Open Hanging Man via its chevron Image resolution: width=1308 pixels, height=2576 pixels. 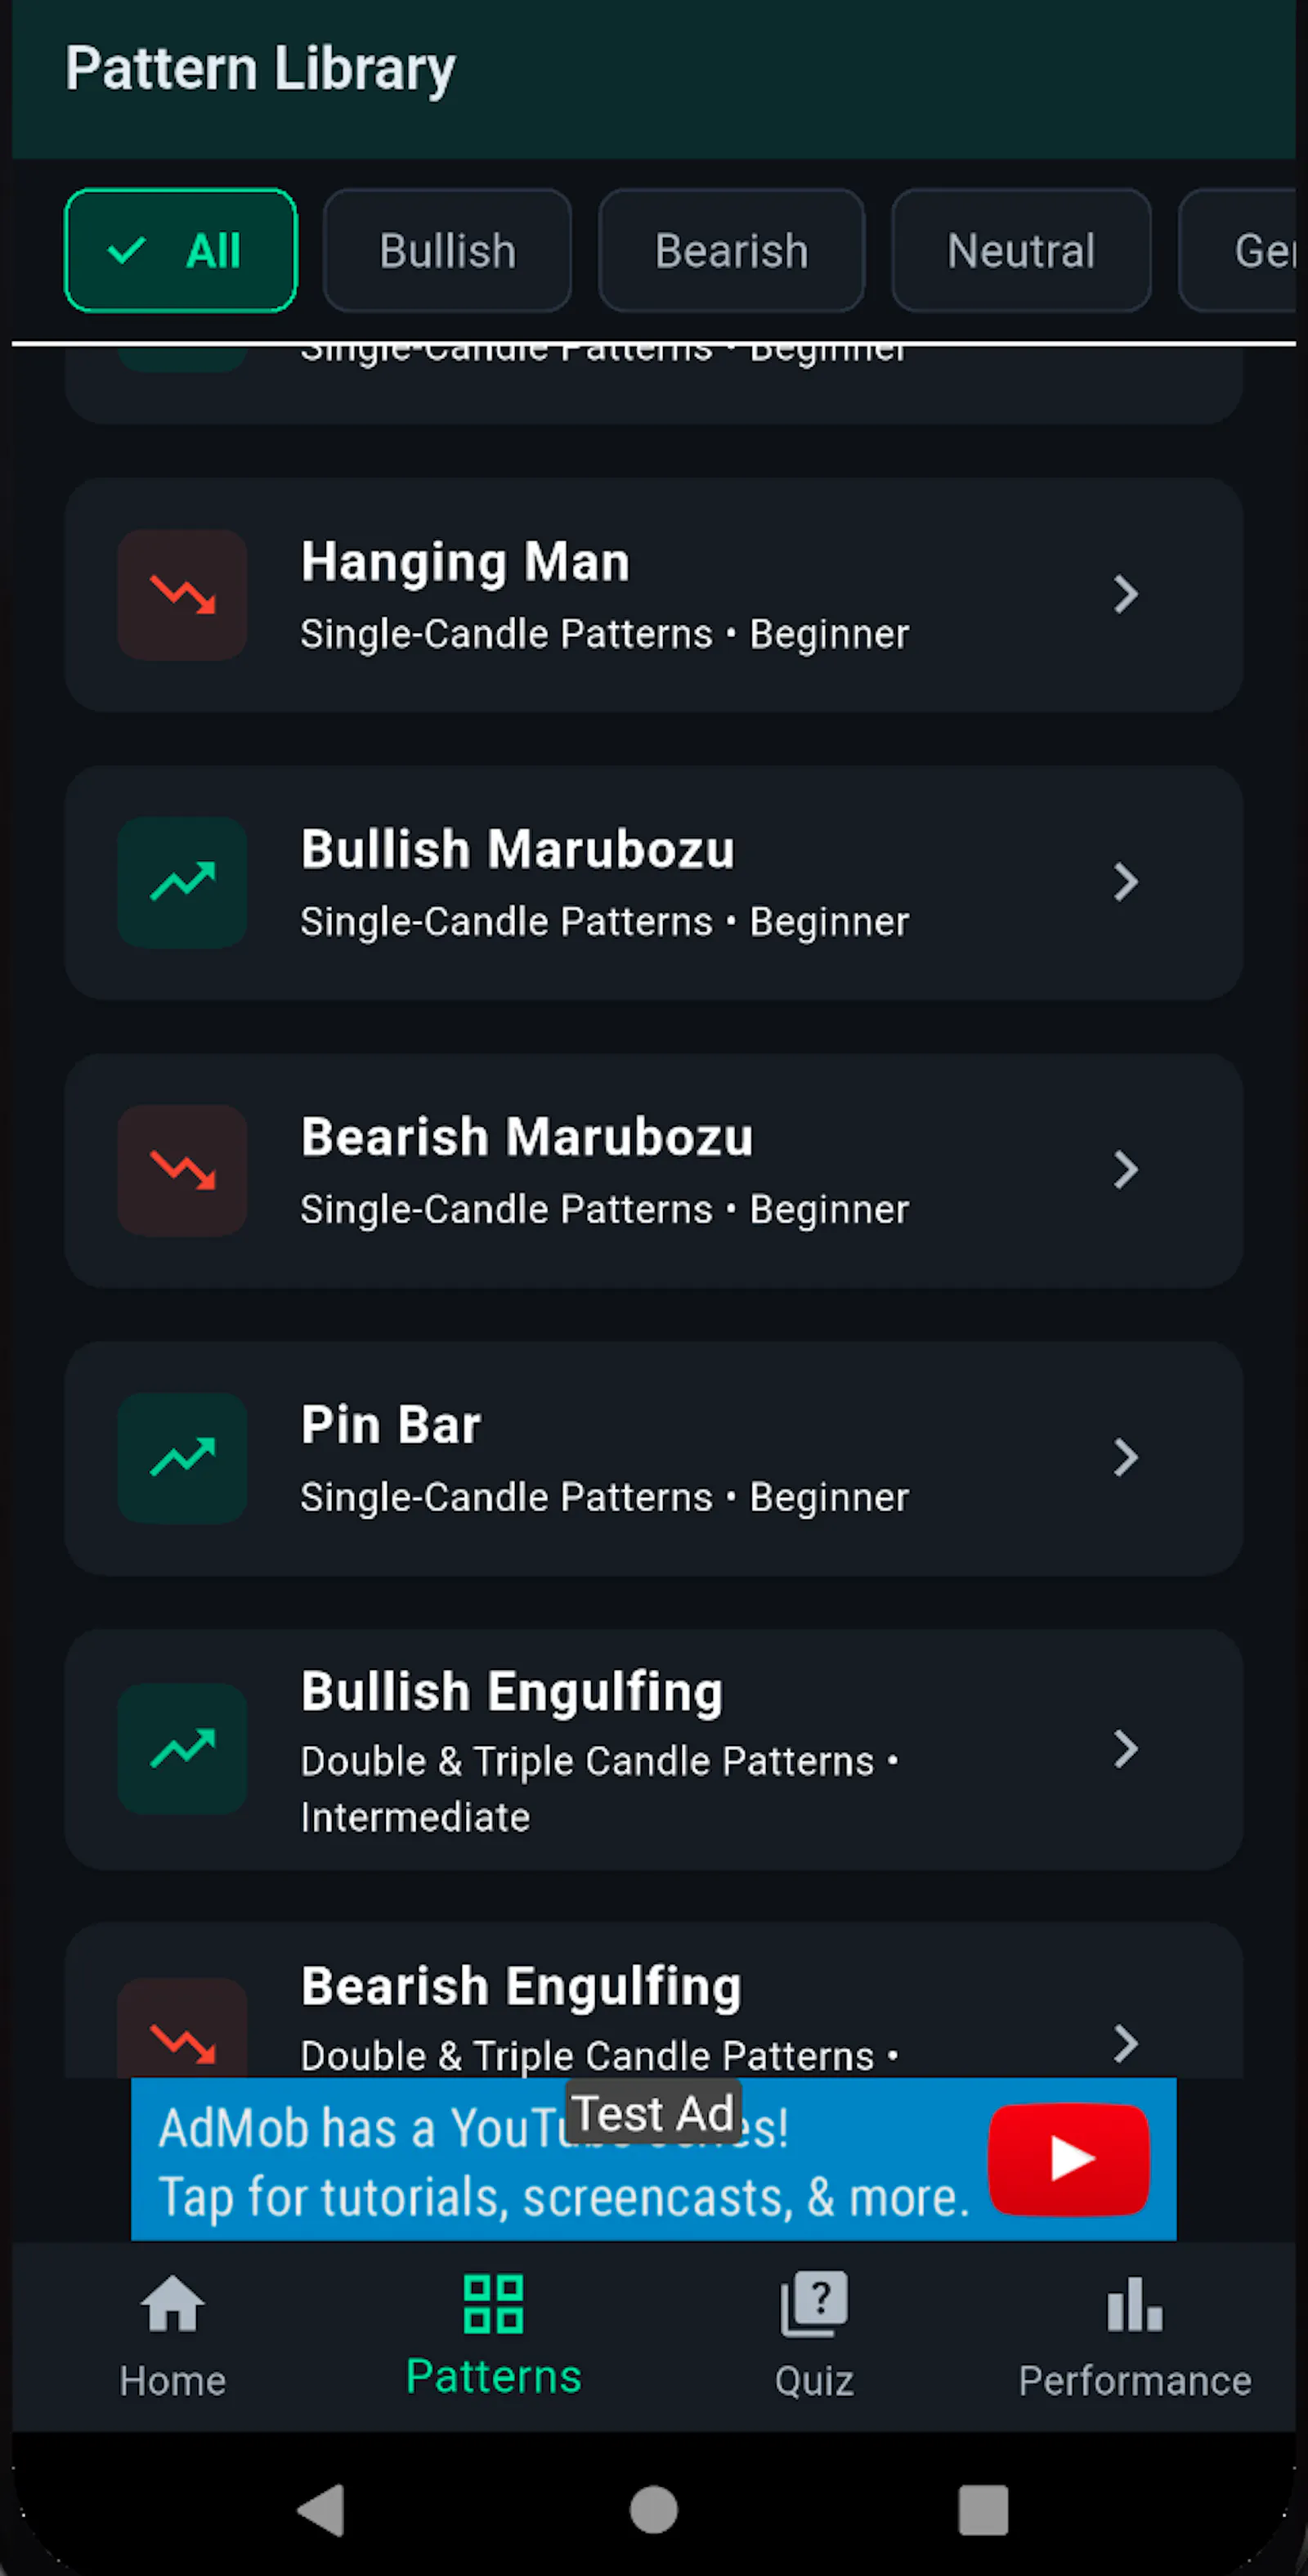click(x=1126, y=595)
